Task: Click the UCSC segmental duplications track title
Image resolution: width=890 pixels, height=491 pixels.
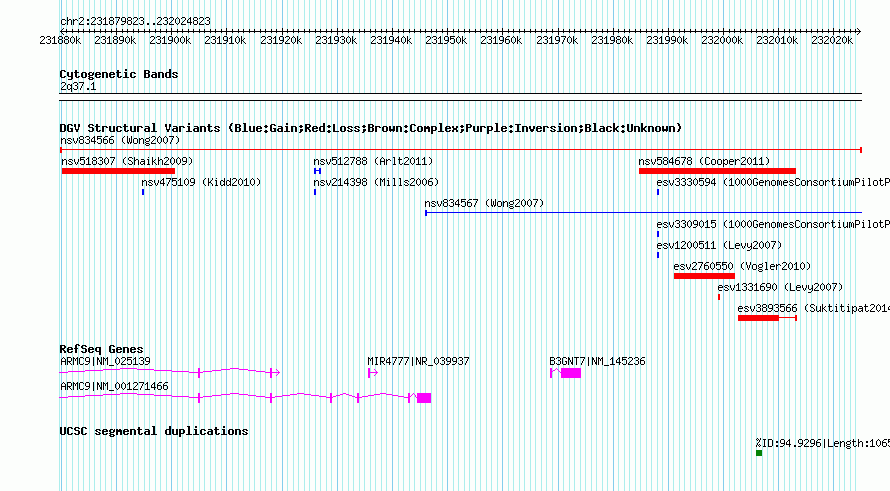Action: (x=154, y=431)
